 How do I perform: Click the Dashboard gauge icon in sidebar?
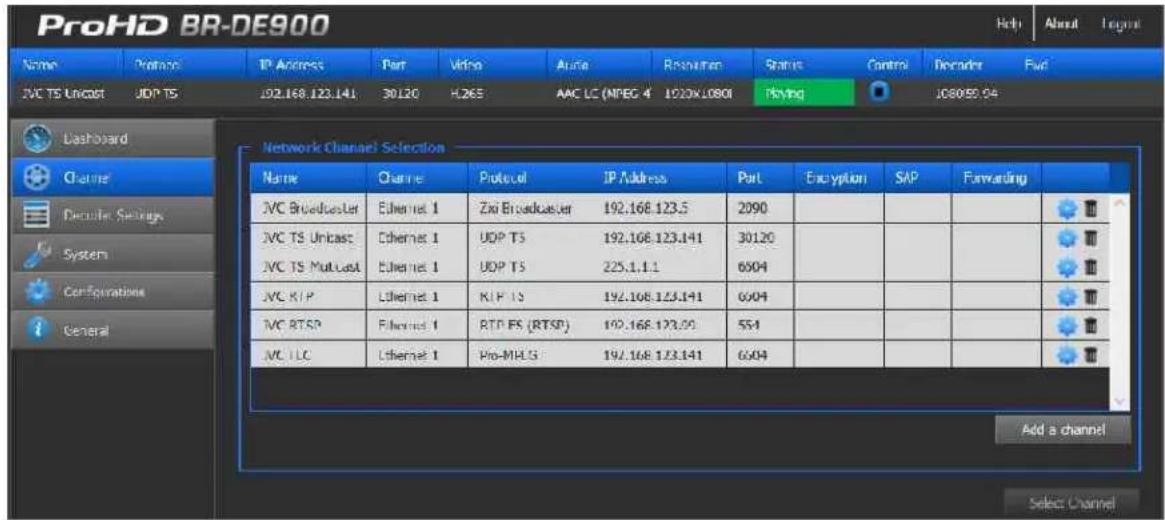38,139
